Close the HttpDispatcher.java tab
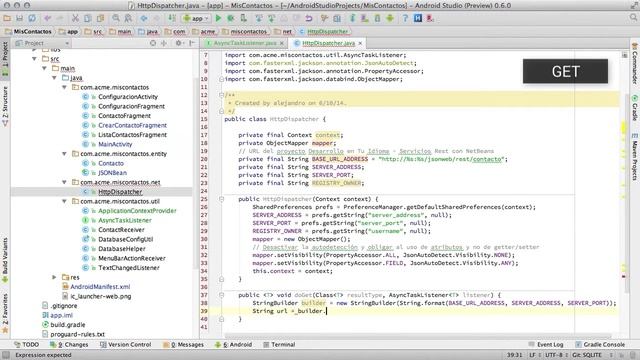This screenshot has width=640, height=360. 360,43
